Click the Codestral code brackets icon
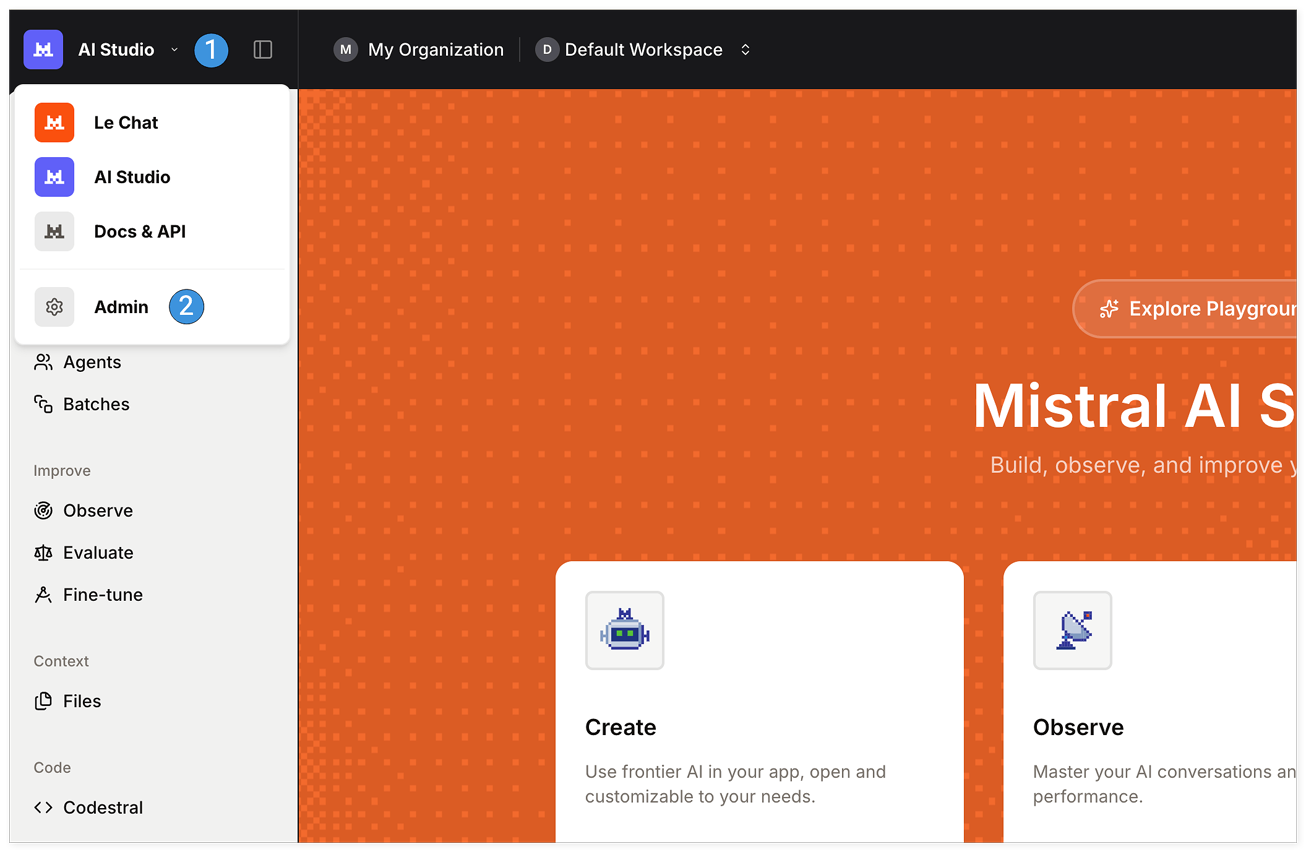Image resolution: width=1306 pixels, height=852 pixels. tap(43, 807)
